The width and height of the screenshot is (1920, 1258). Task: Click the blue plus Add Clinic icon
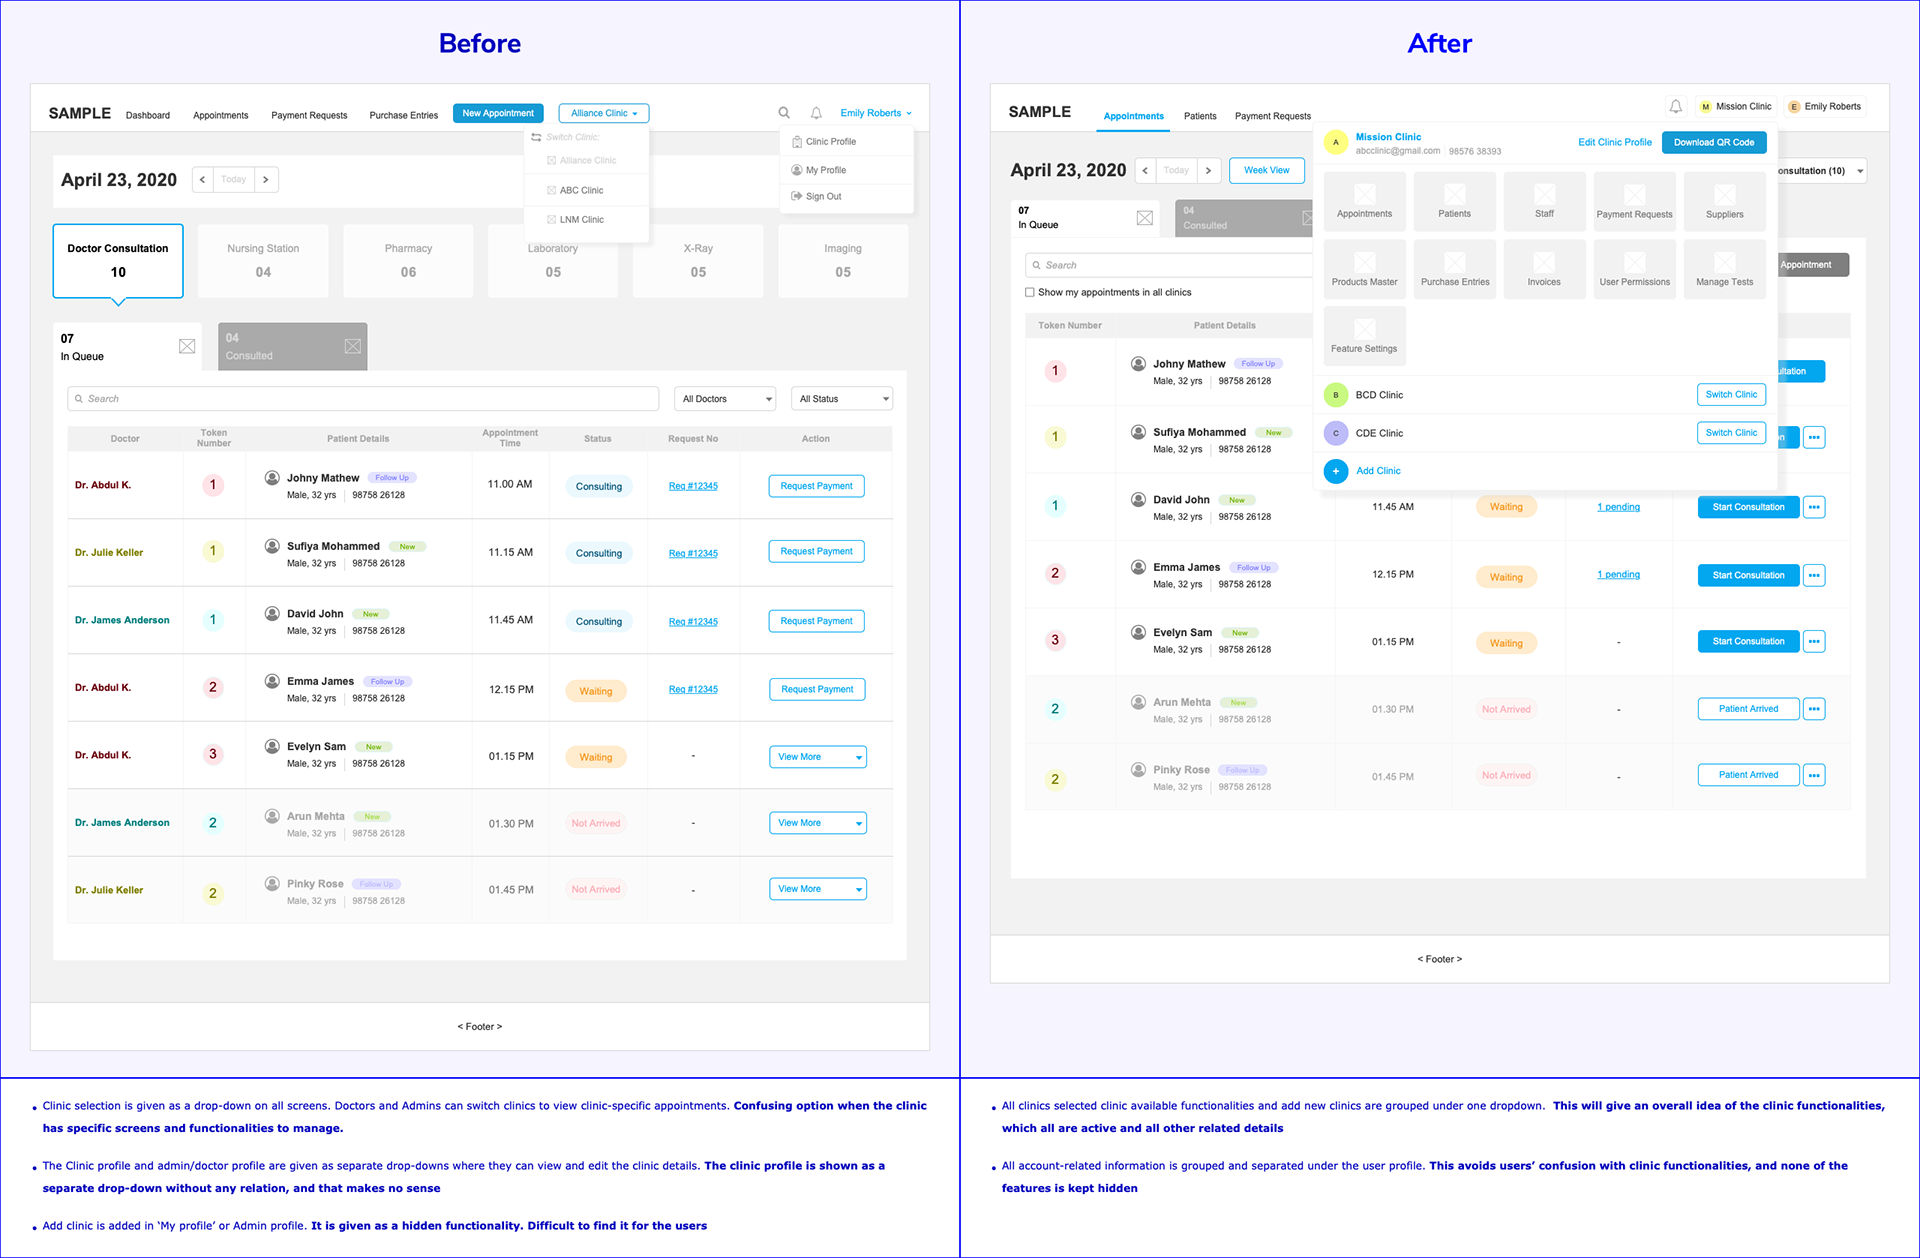coord(1336,471)
